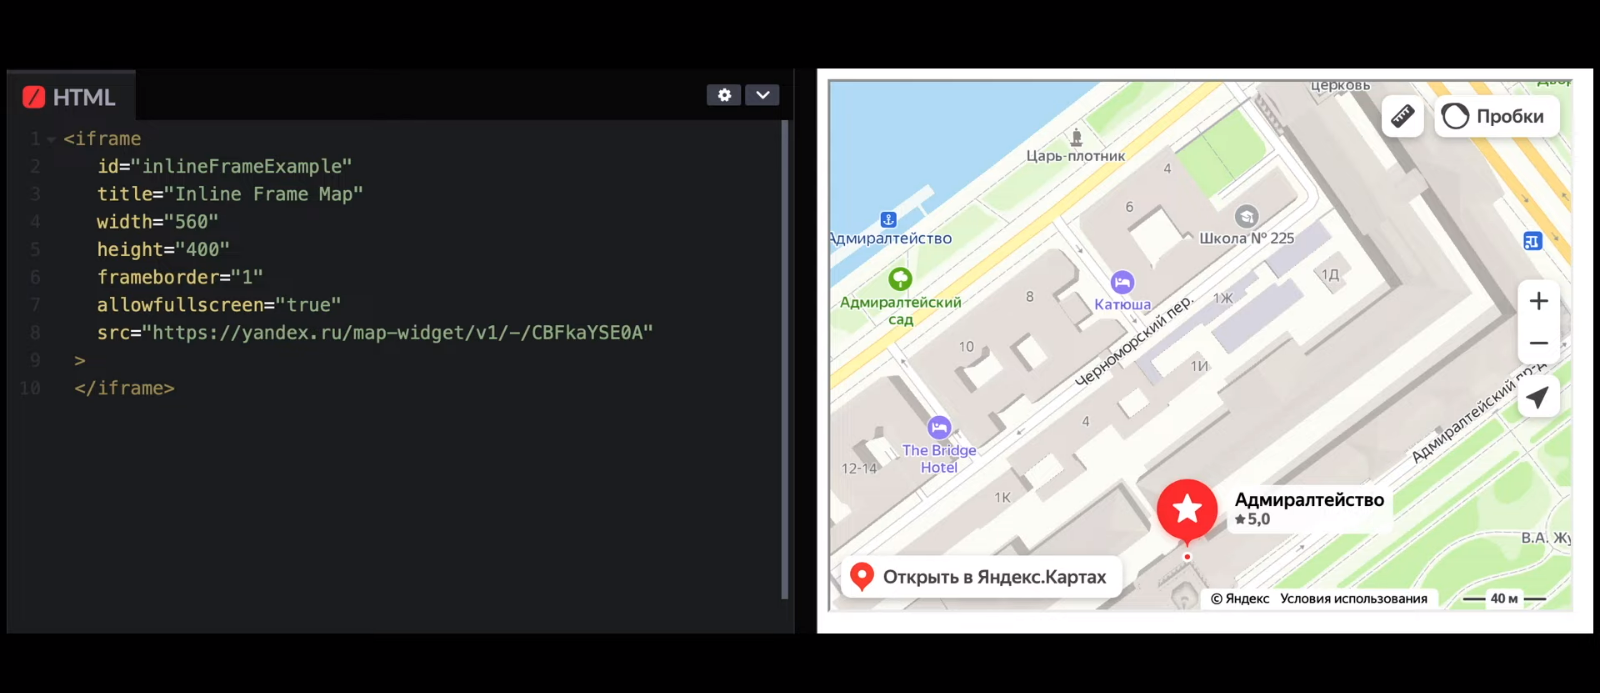Screen dimensions: 1600x693
Task: Toggle the Пробки traffic layer
Action: pos(1497,116)
